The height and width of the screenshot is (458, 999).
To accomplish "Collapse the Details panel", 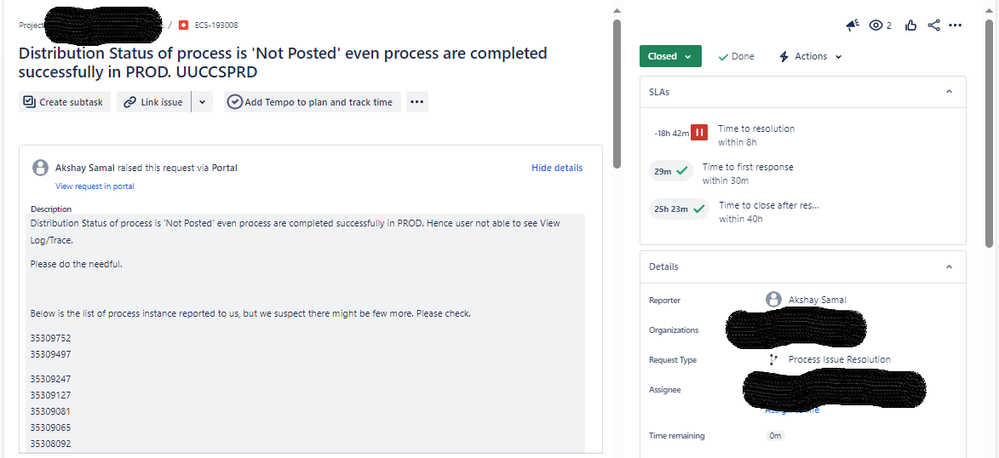I will 949,266.
